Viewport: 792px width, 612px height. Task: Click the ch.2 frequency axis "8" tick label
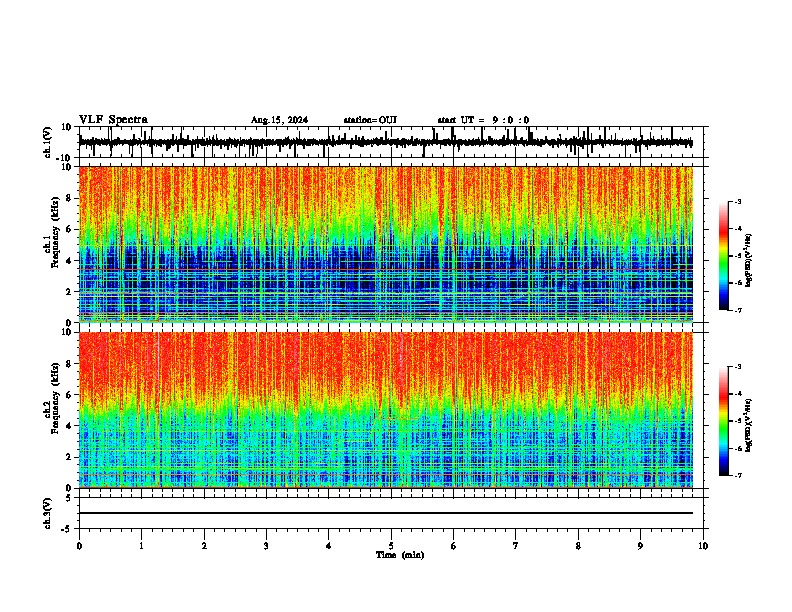point(69,364)
